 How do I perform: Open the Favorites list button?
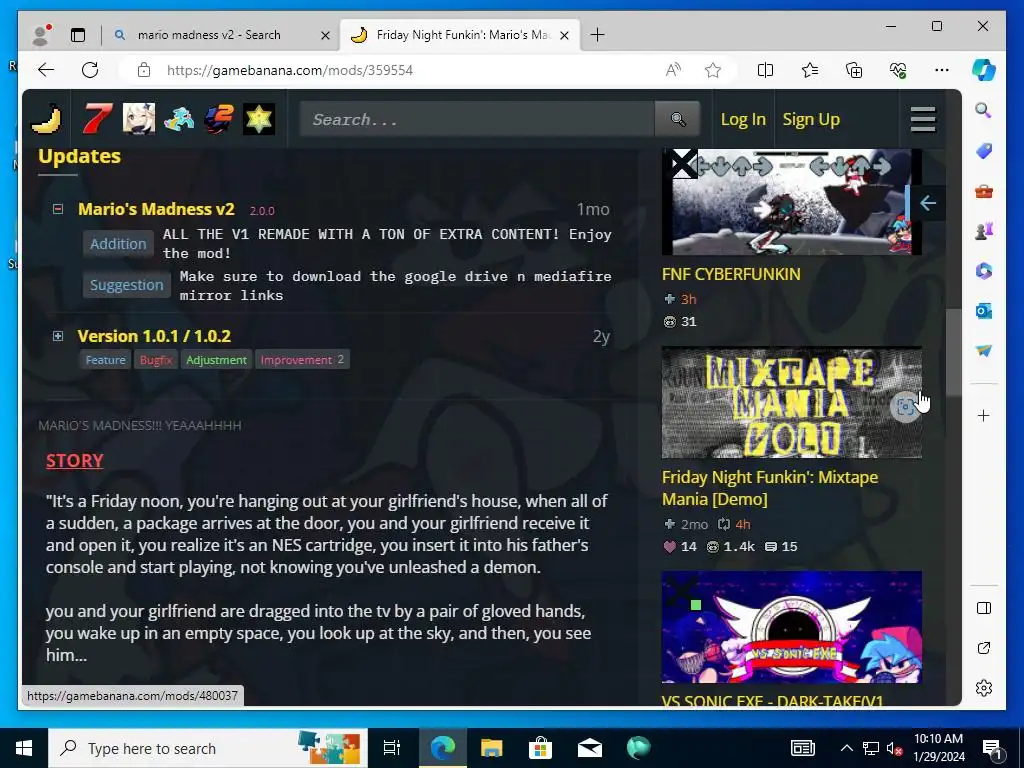tap(810, 70)
